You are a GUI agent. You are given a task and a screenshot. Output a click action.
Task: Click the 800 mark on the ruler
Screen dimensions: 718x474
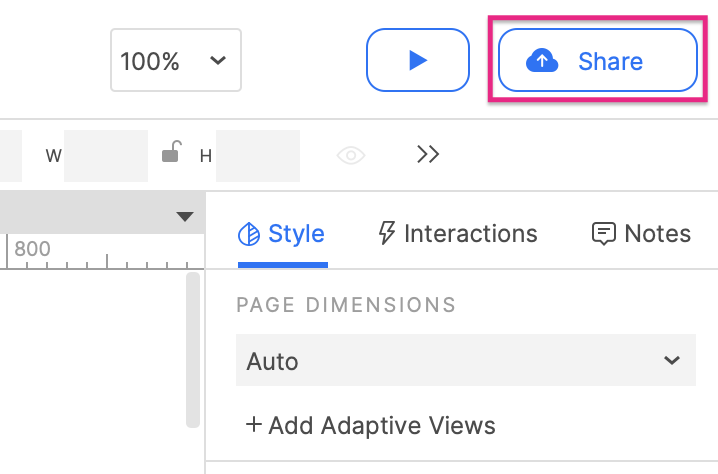[32, 249]
